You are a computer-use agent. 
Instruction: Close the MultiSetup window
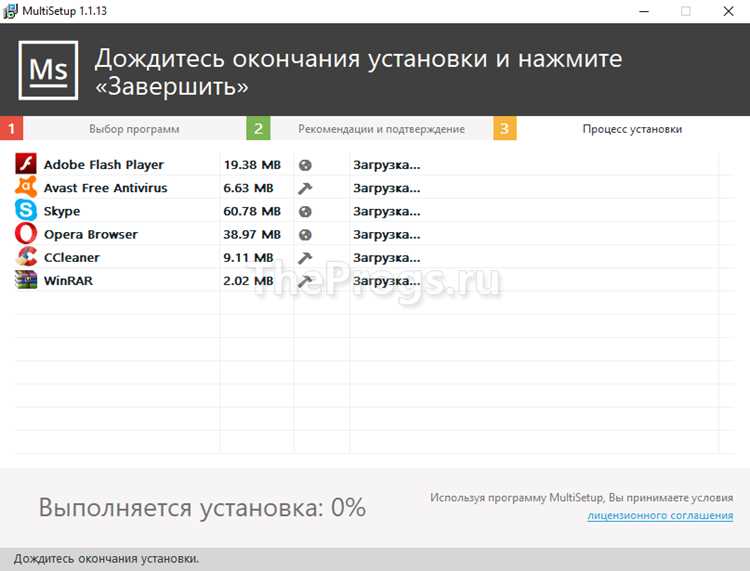point(728,11)
